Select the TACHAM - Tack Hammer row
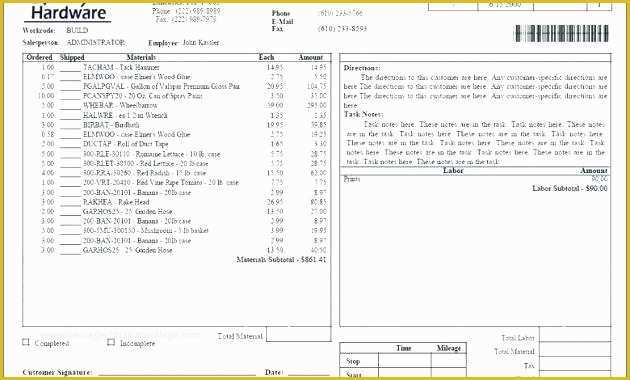This screenshot has width=630, height=380. [x=176, y=67]
